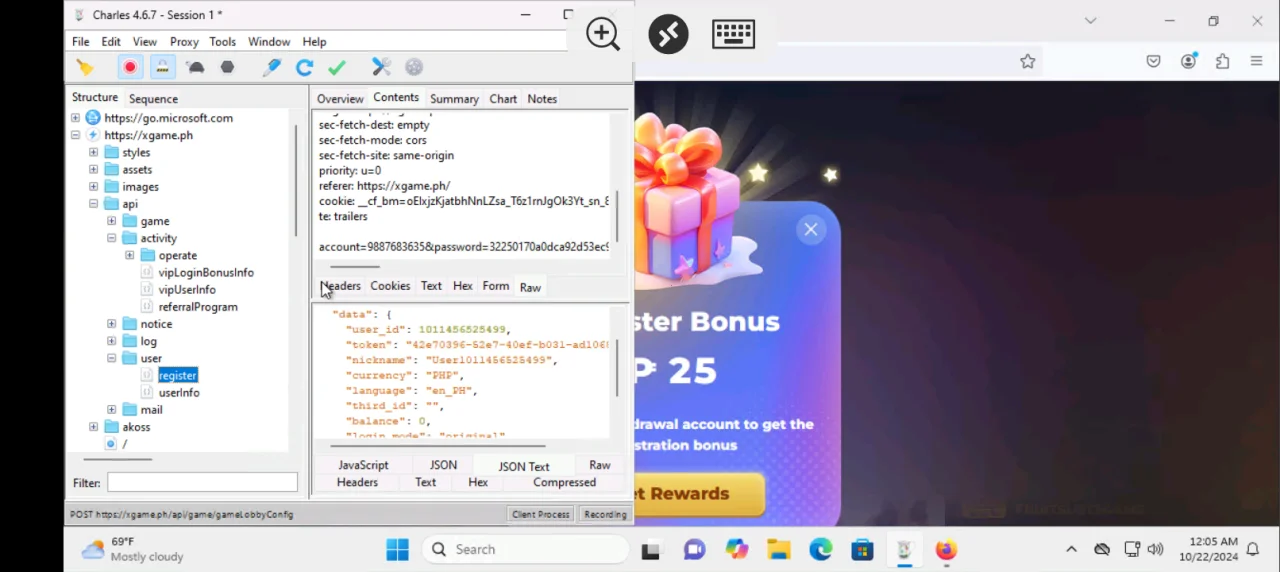Open the Window menu
Screen dimensions: 1280x572
pos(269,42)
